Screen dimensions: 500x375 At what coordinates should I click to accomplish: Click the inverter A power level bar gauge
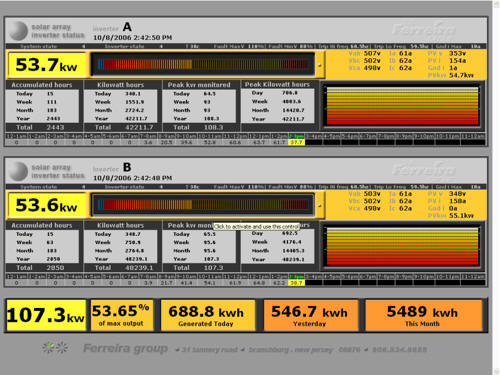click(x=203, y=64)
